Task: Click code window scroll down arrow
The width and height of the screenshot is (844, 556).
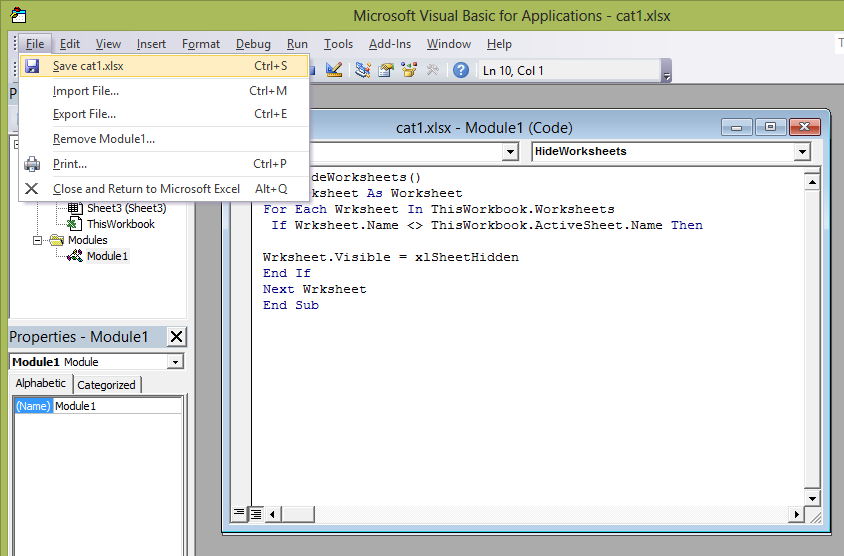Action: pos(812,498)
